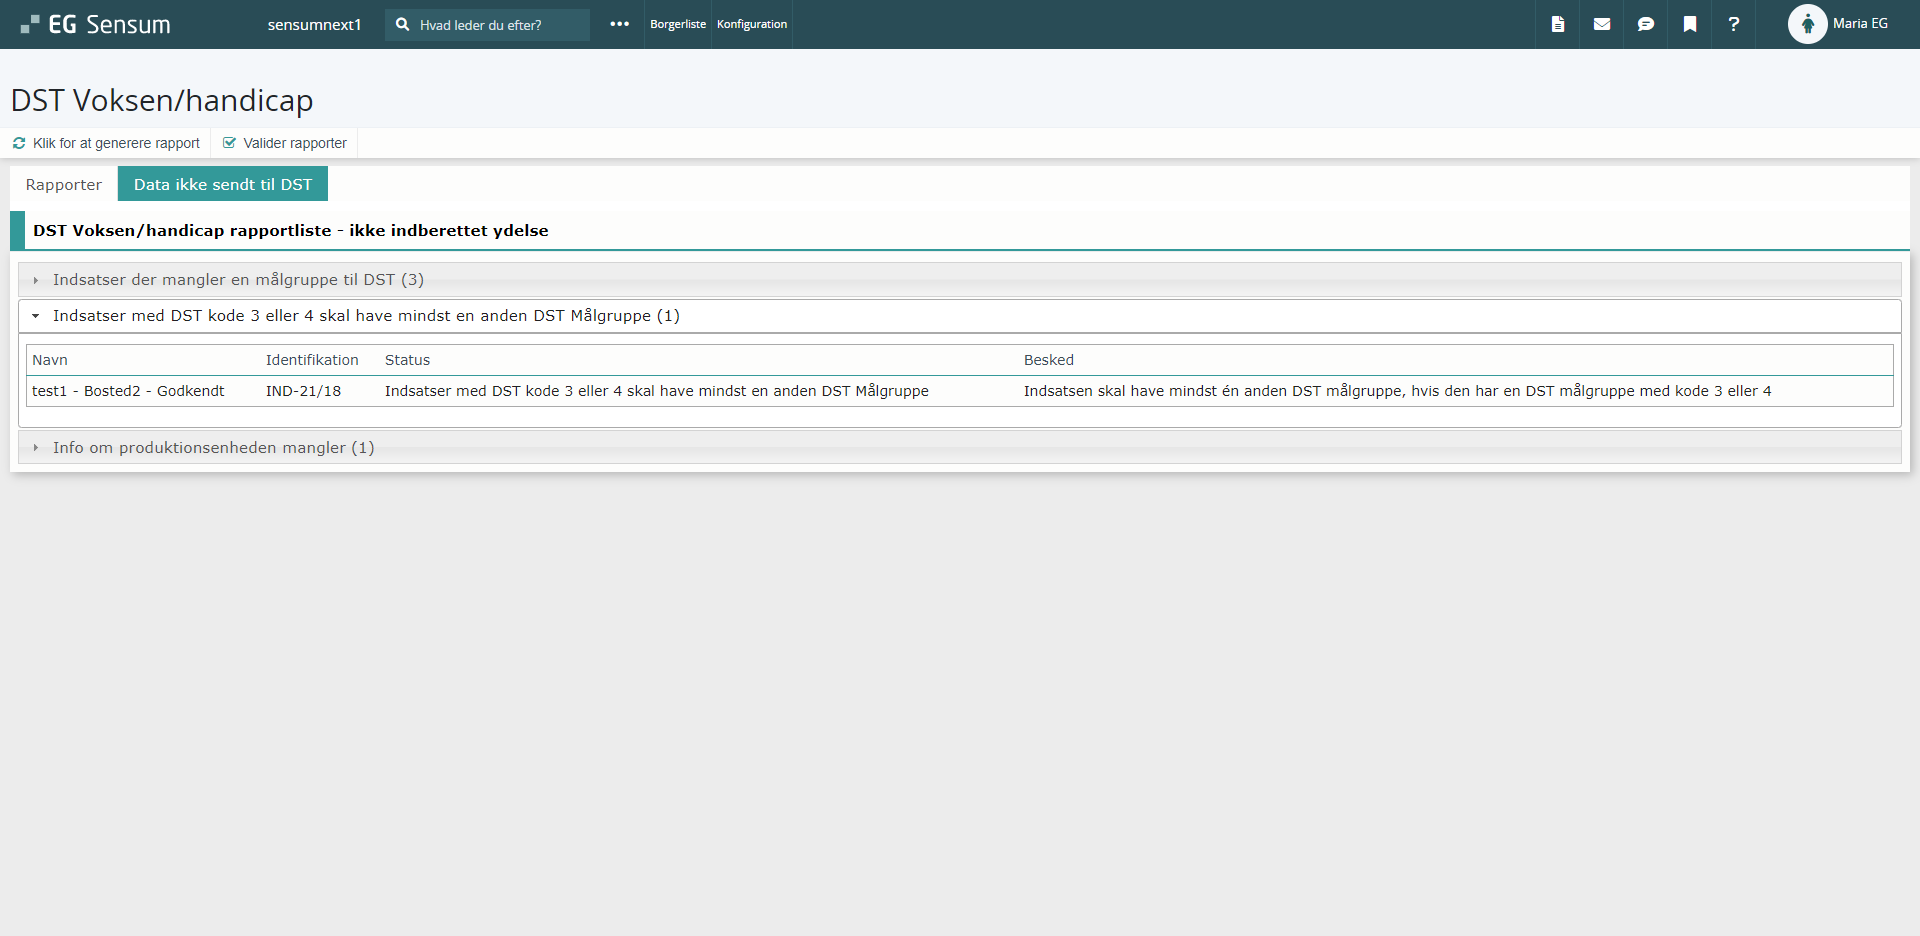This screenshot has width=1920, height=936.
Task: Open the mail envelope icon
Action: point(1601,24)
